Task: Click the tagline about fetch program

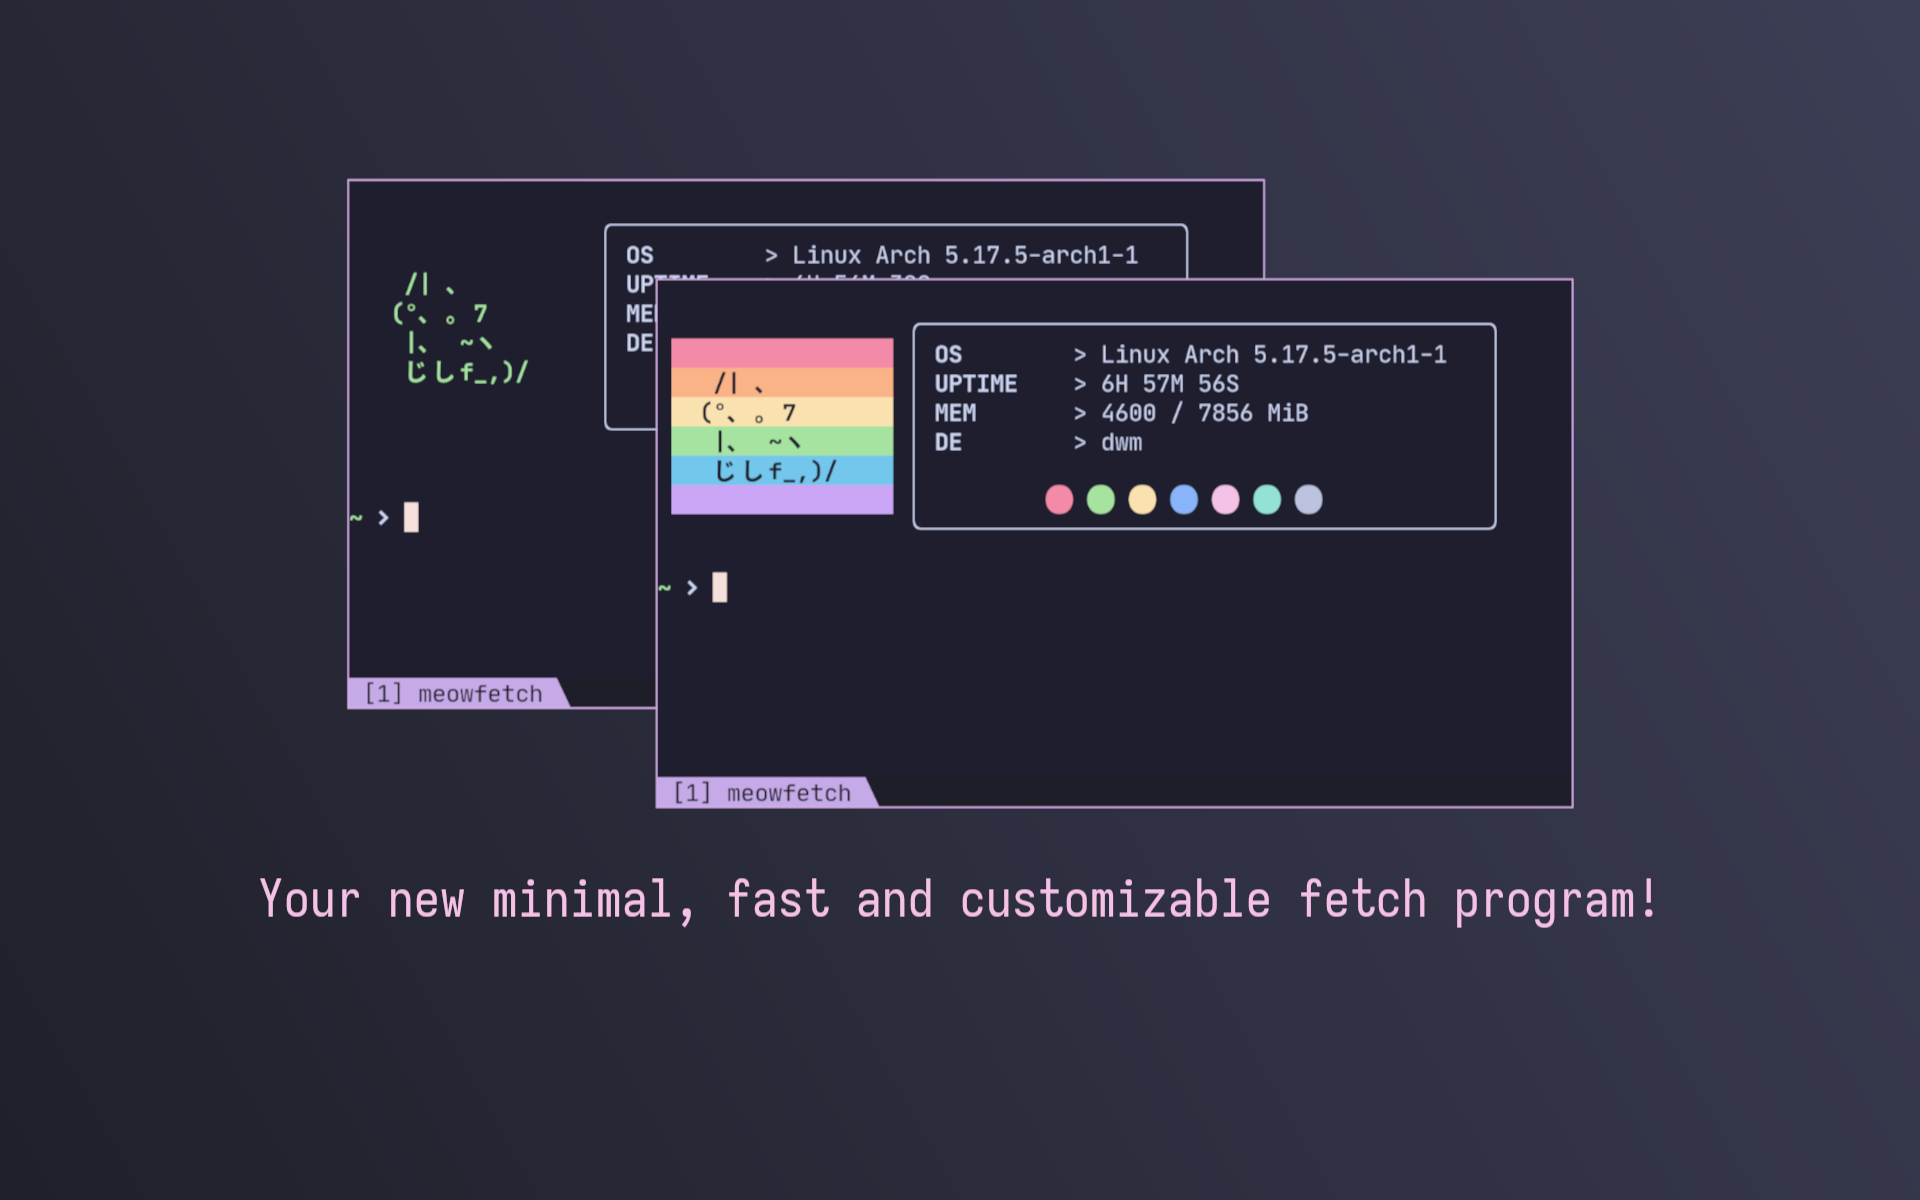Action: [958, 900]
